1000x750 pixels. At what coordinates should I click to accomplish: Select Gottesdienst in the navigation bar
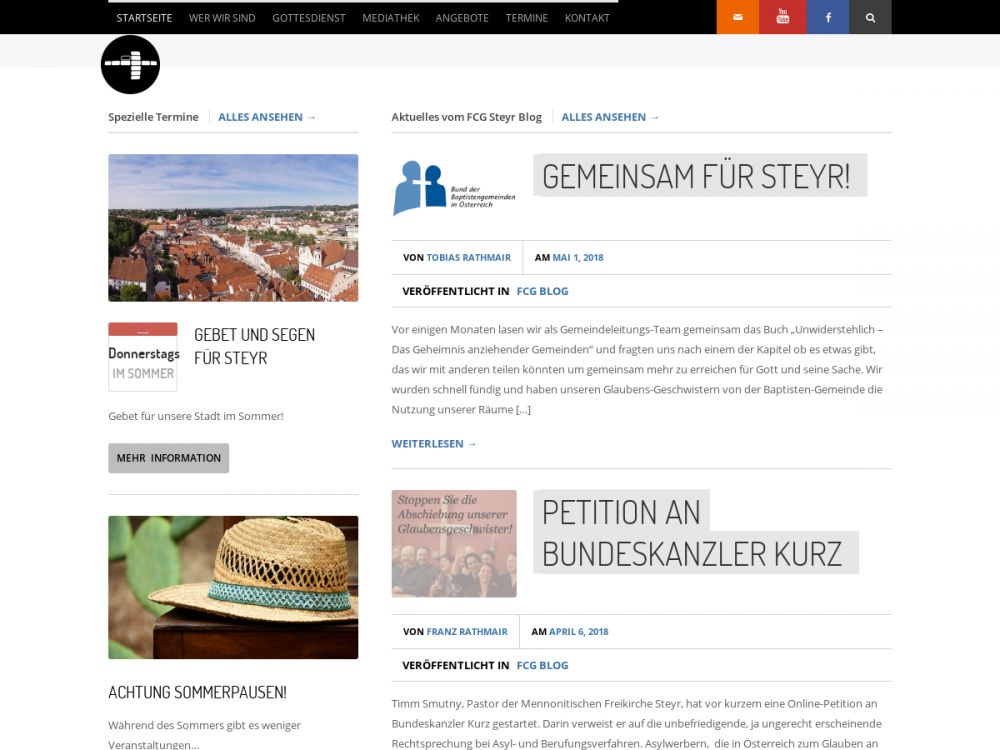(x=308, y=18)
